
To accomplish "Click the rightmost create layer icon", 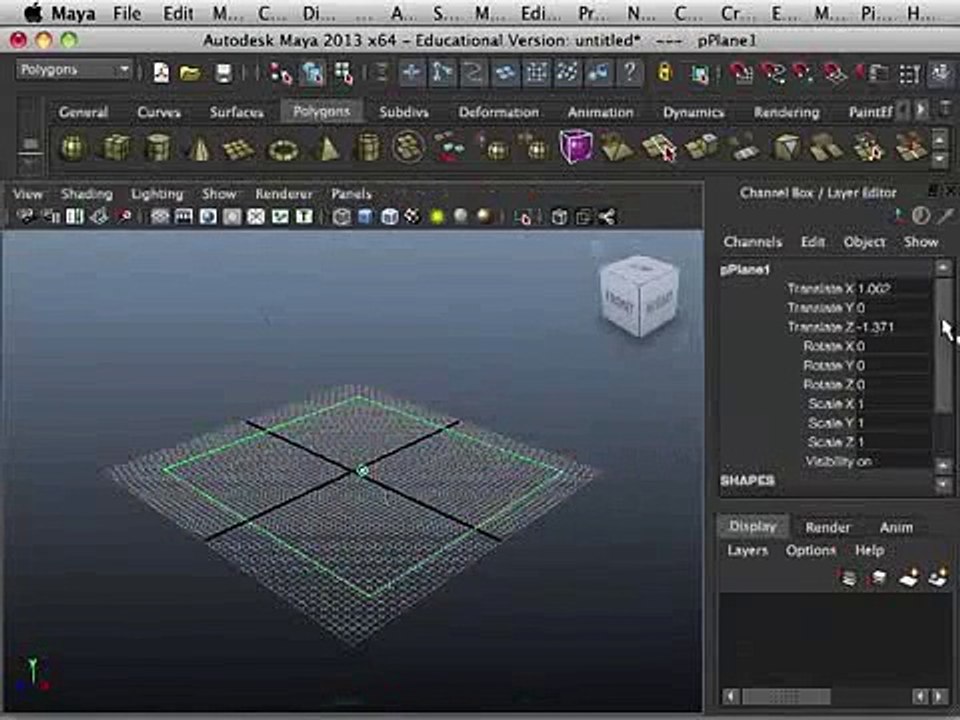I will [937, 577].
